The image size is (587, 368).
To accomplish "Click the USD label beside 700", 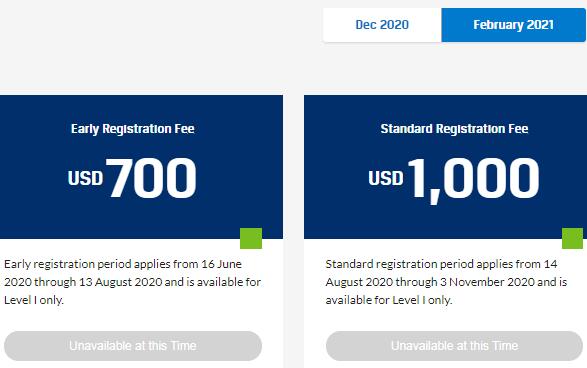I will click(85, 178).
